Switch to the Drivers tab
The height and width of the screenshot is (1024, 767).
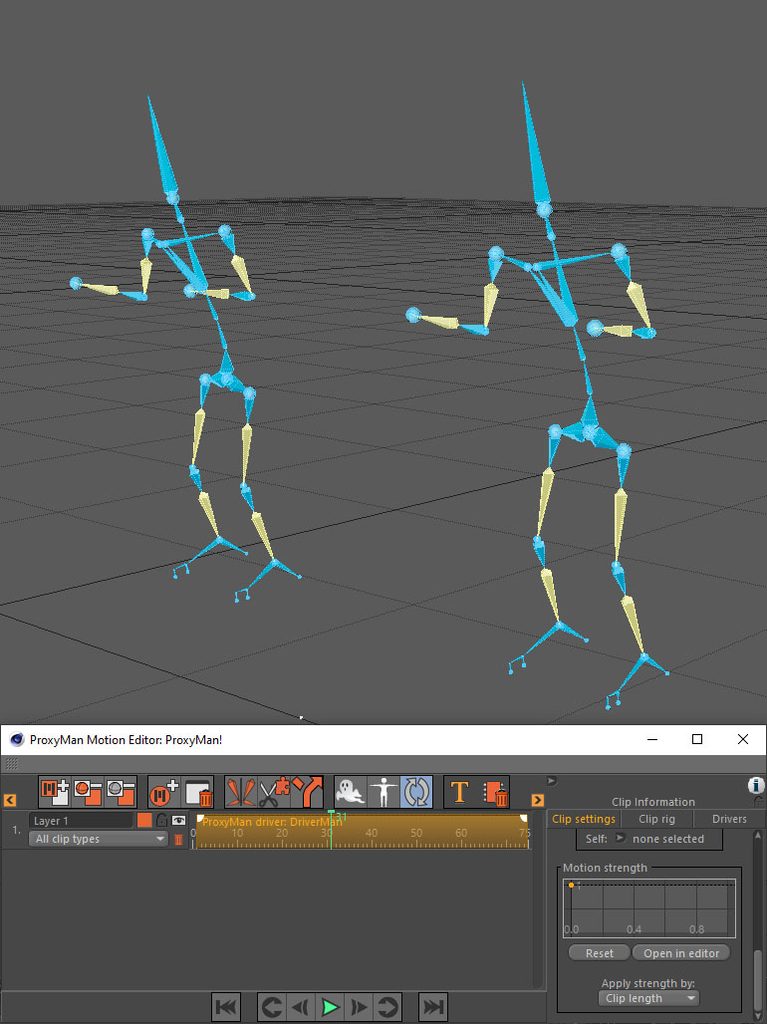click(729, 819)
